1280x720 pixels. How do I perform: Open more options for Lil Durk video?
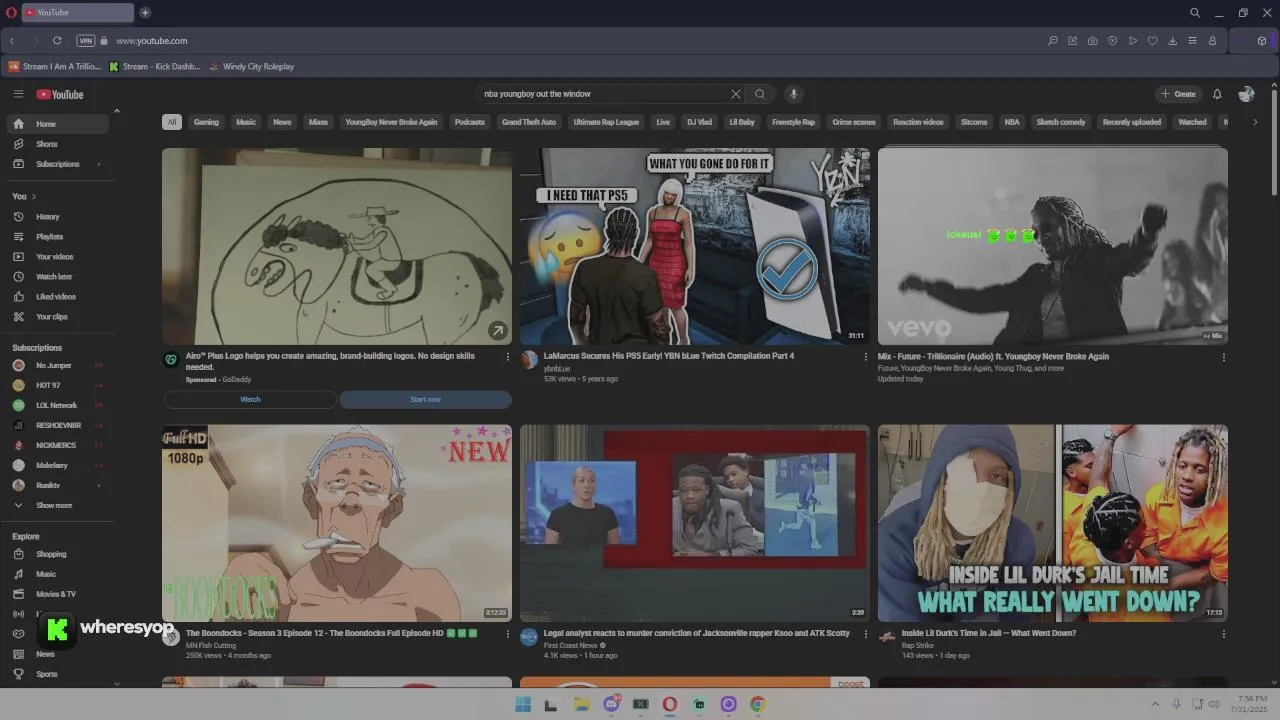point(1224,634)
